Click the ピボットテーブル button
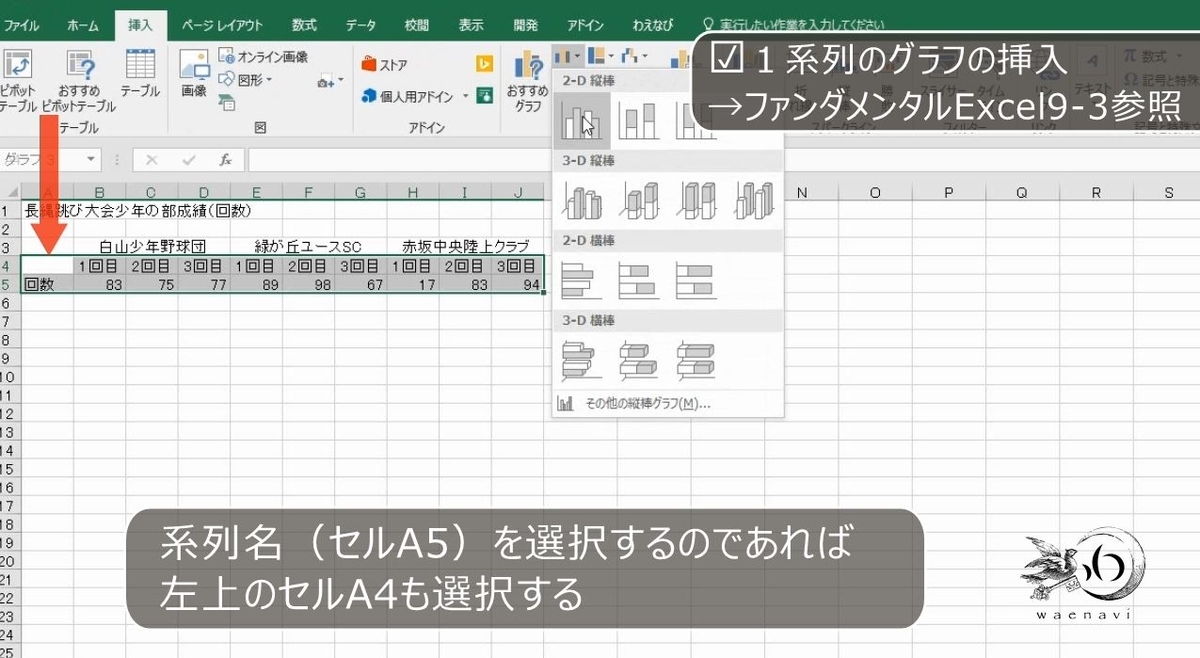Screen dimensions: 1200x658 (x=16, y=80)
